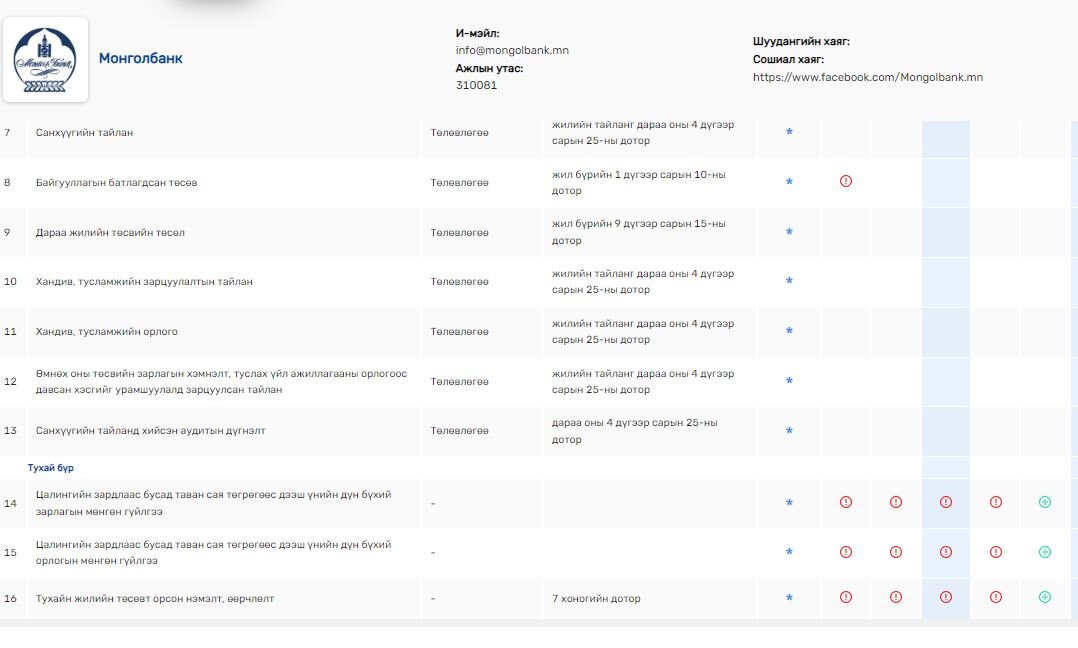Click the blue asterisk in row 12
The height and width of the screenshot is (648, 1078).
tap(789, 381)
